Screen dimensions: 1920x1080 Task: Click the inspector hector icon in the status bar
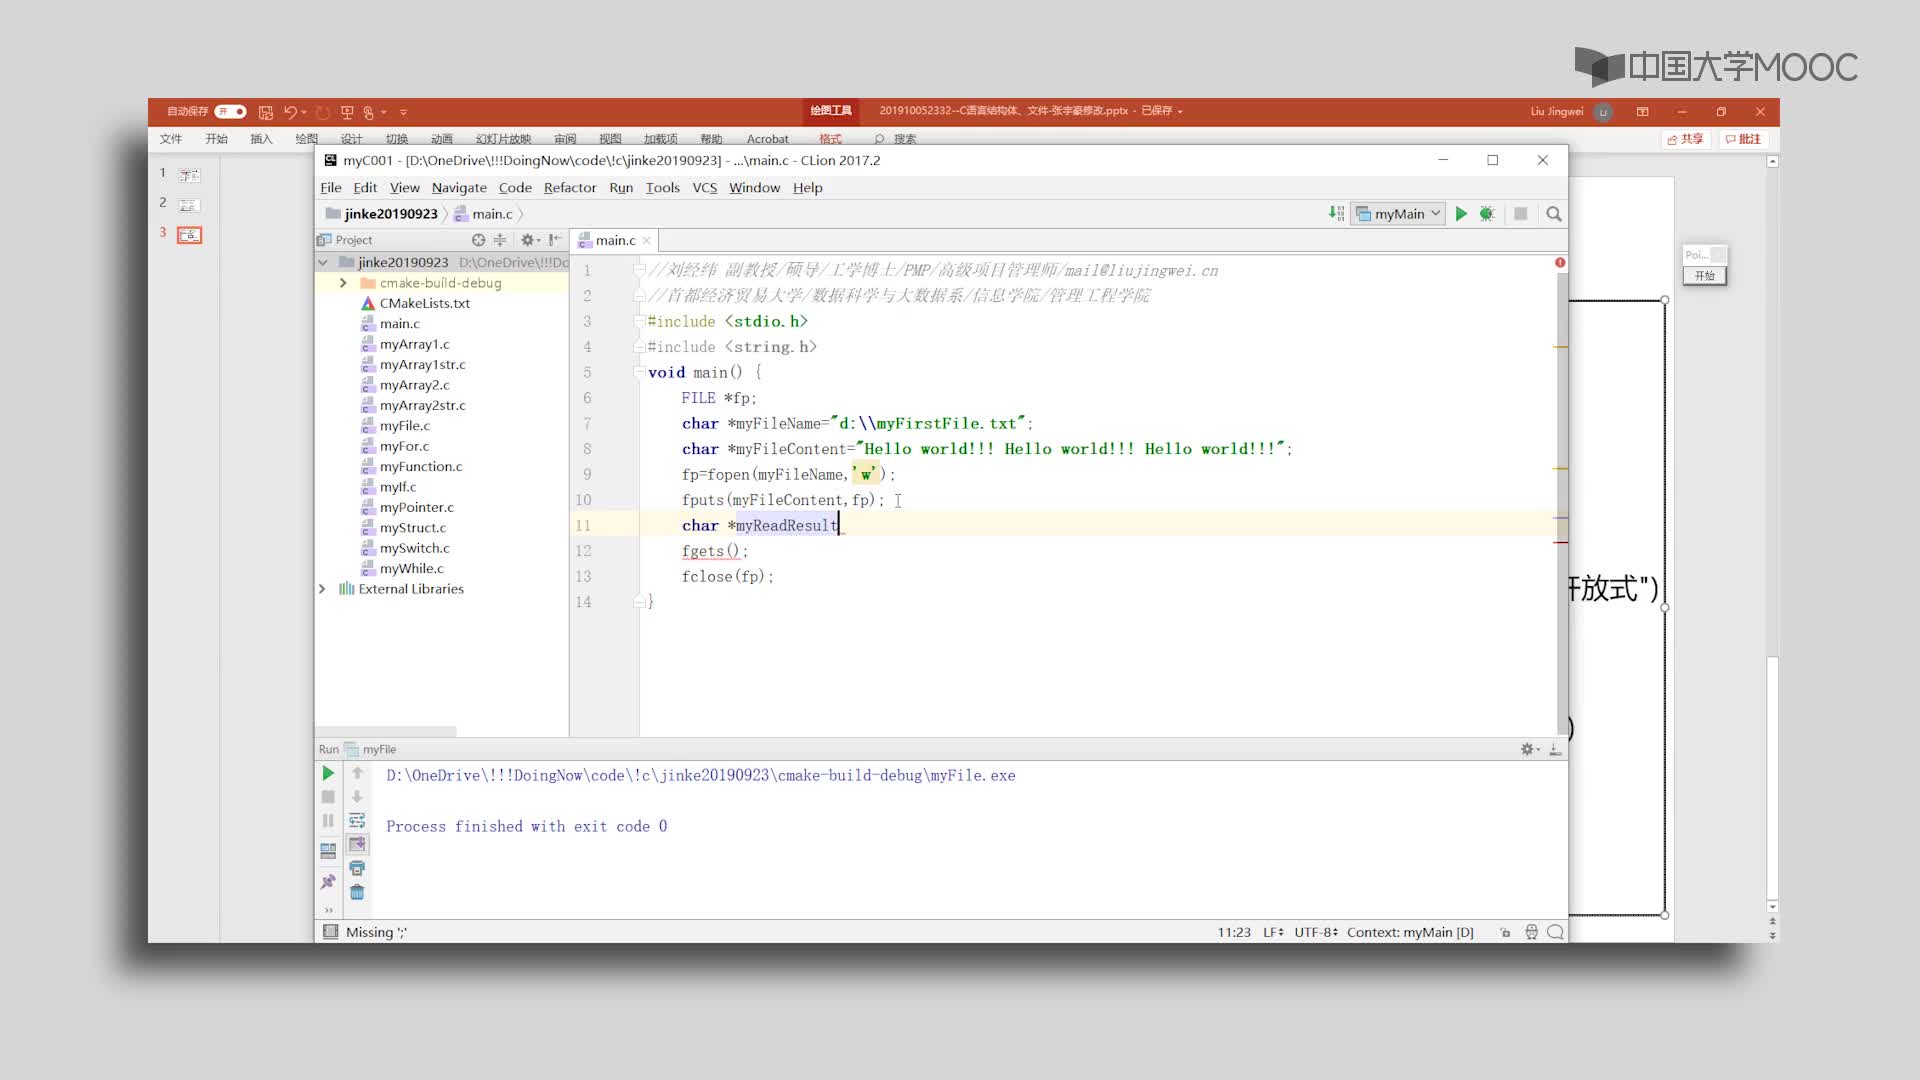(1531, 932)
